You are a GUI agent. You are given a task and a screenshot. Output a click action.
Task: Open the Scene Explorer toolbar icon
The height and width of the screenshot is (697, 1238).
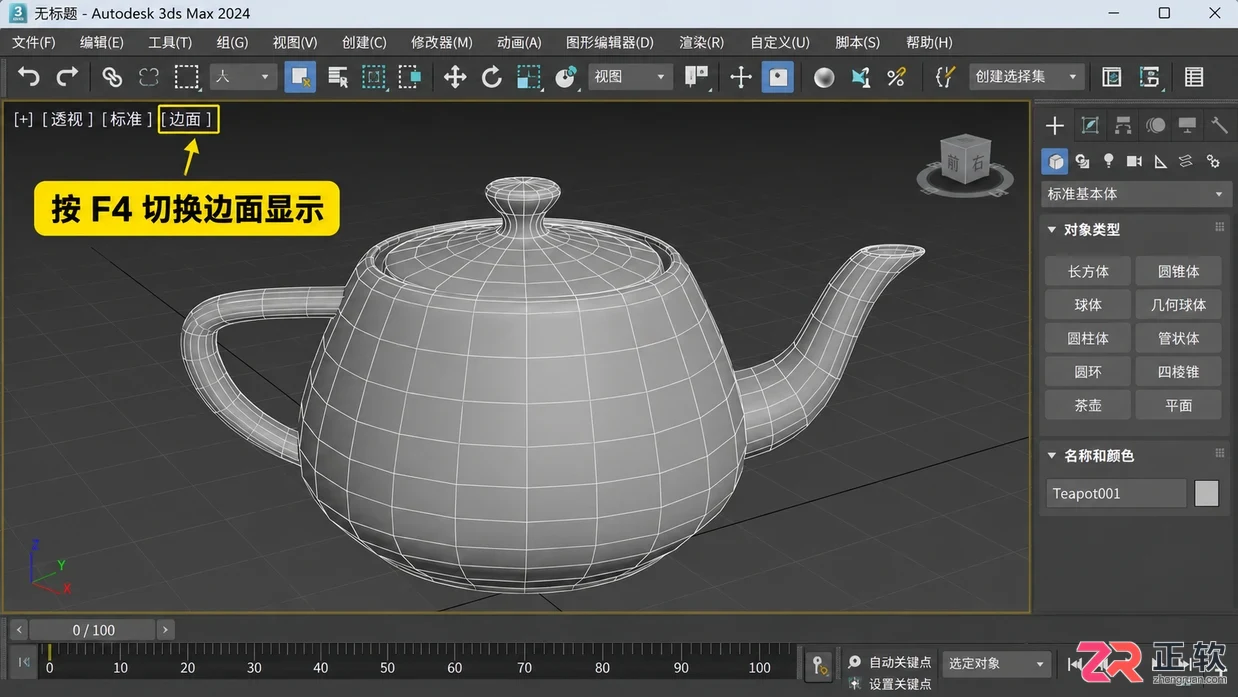pos(1112,77)
